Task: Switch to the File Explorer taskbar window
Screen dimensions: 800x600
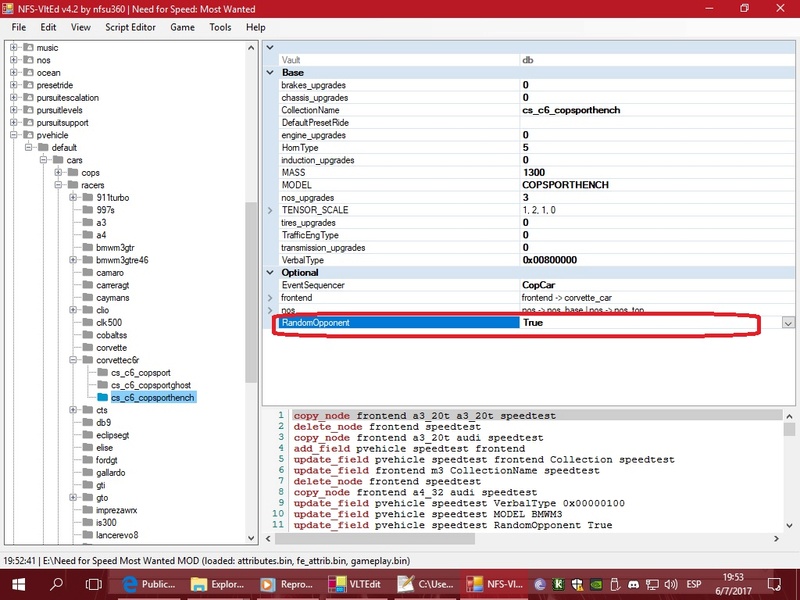Action: tap(218, 584)
